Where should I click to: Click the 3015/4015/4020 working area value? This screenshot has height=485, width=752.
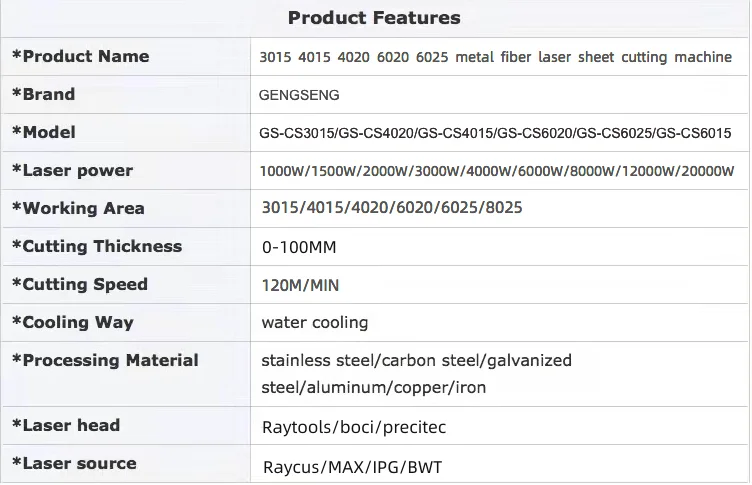coord(391,209)
